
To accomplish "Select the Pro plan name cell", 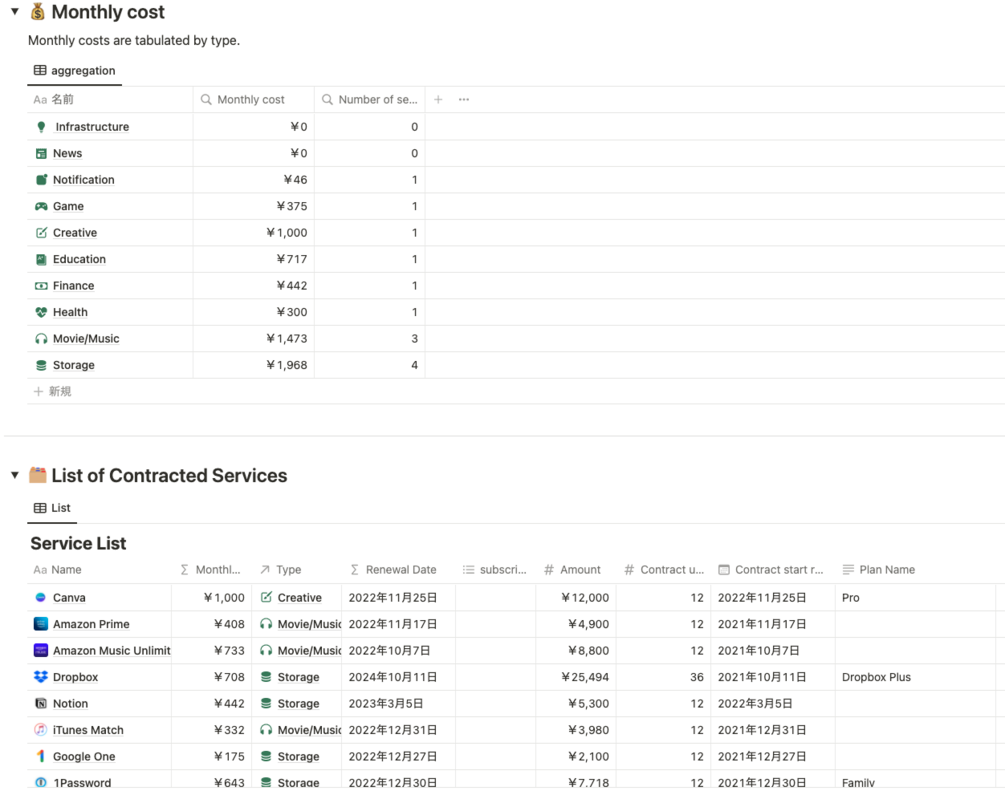I will pyautogui.click(x=915, y=598).
